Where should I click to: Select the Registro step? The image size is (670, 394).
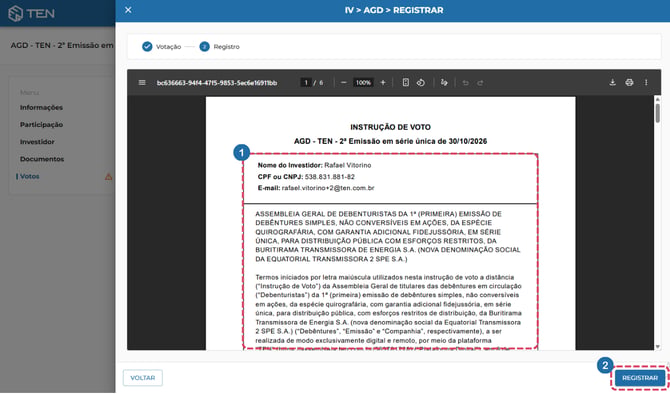(220, 47)
